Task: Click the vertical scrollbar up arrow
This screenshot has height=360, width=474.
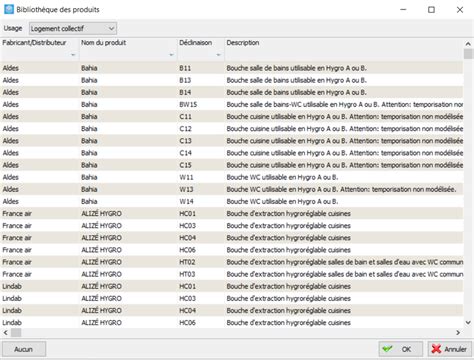Action: tap(468, 44)
